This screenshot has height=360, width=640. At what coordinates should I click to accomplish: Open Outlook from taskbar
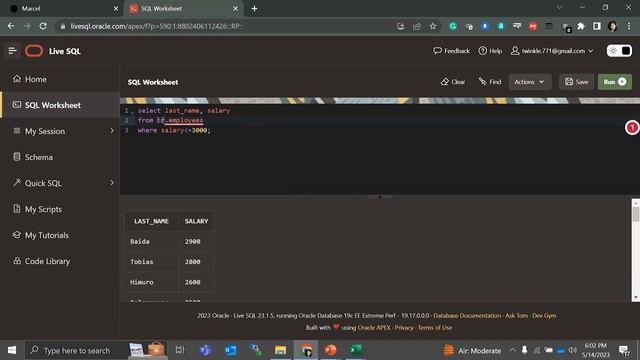coord(230,350)
